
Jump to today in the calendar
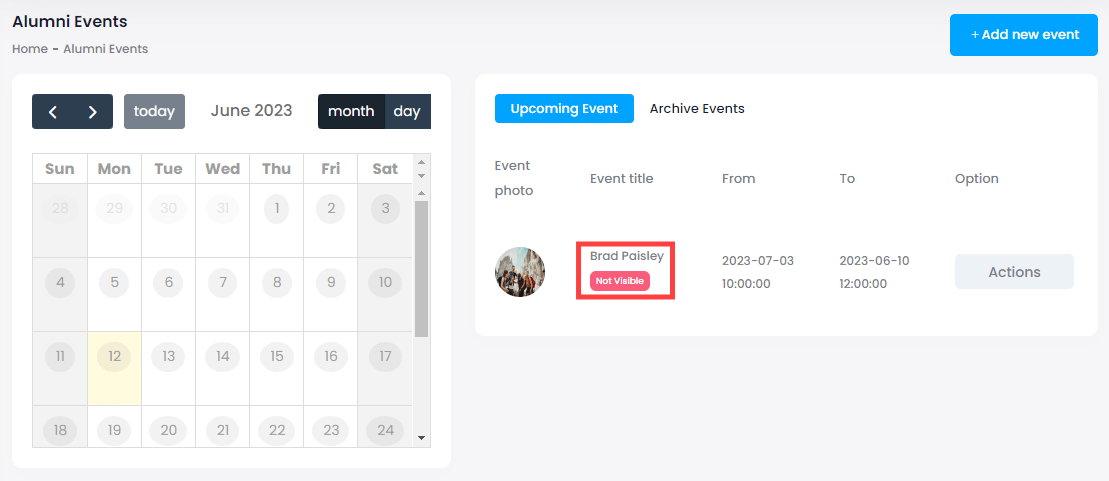[154, 112]
